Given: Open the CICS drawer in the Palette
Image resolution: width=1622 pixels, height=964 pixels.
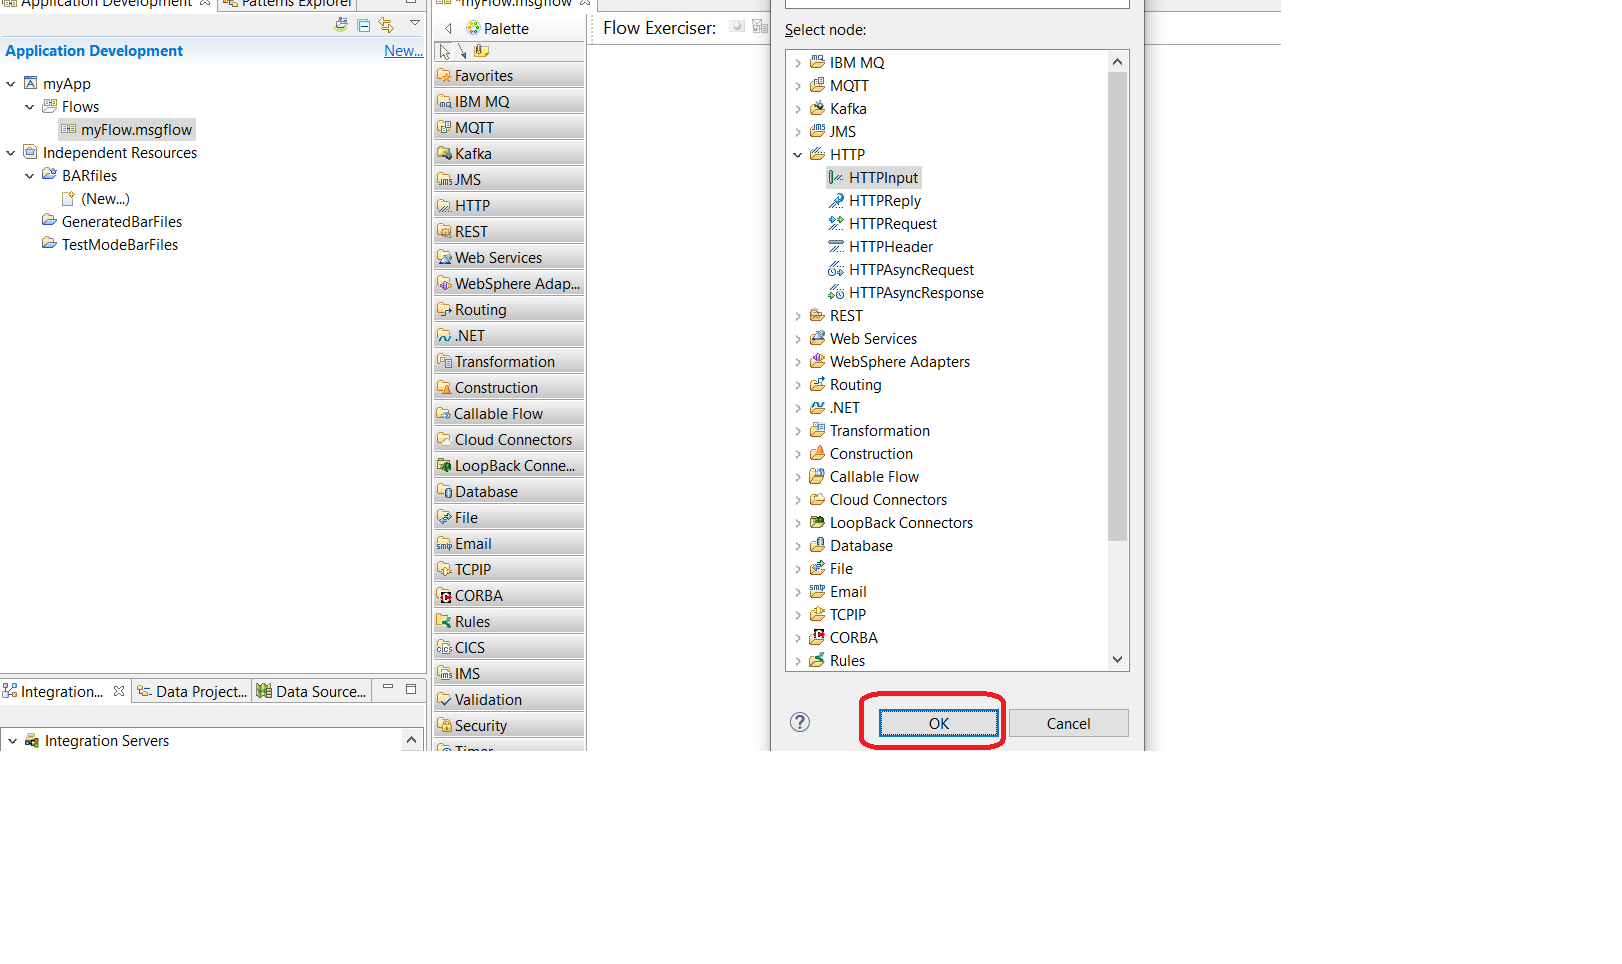Looking at the screenshot, I should pos(510,647).
